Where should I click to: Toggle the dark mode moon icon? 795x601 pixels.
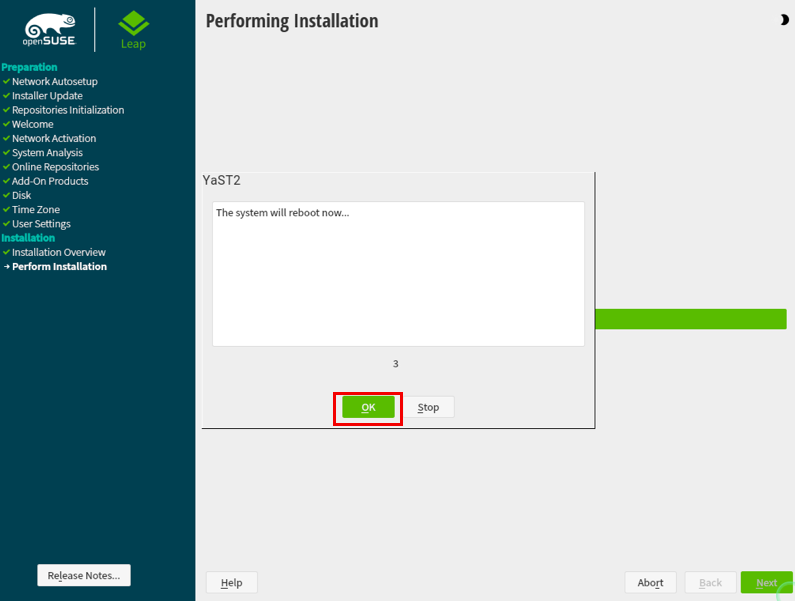pos(784,20)
